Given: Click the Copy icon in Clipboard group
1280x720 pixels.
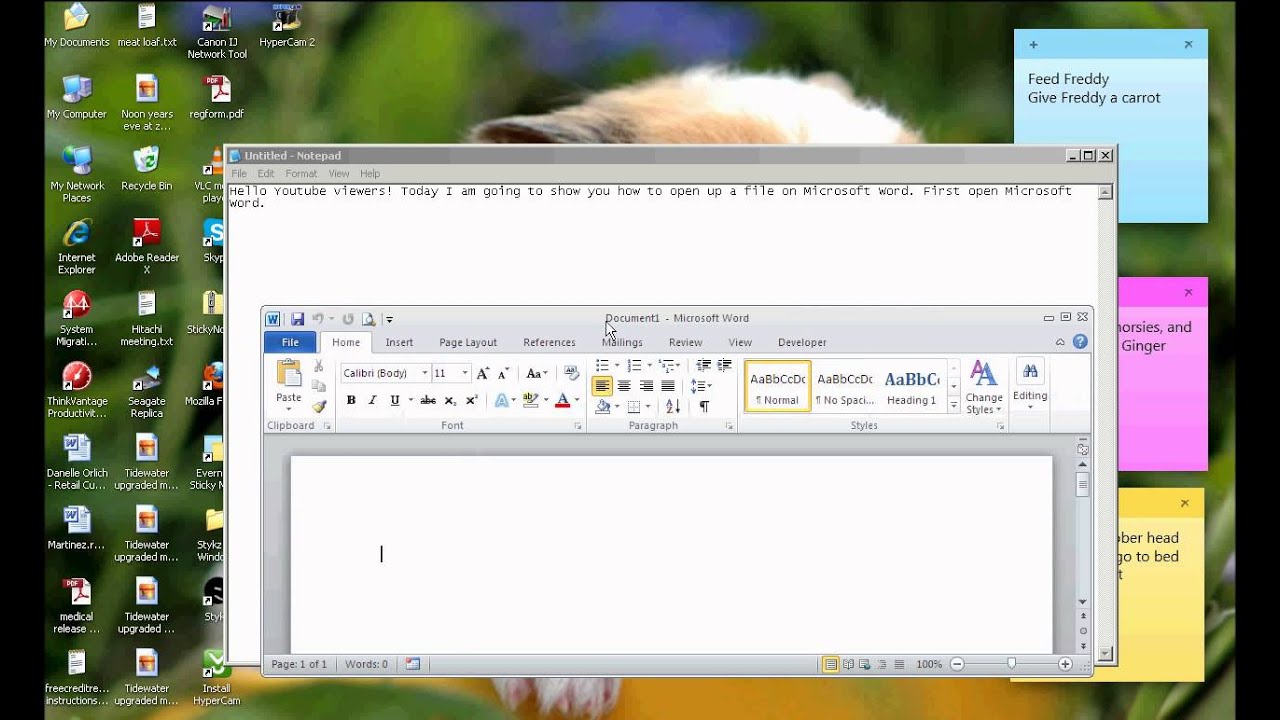Looking at the screenshot, I should (x=319, y=386).
